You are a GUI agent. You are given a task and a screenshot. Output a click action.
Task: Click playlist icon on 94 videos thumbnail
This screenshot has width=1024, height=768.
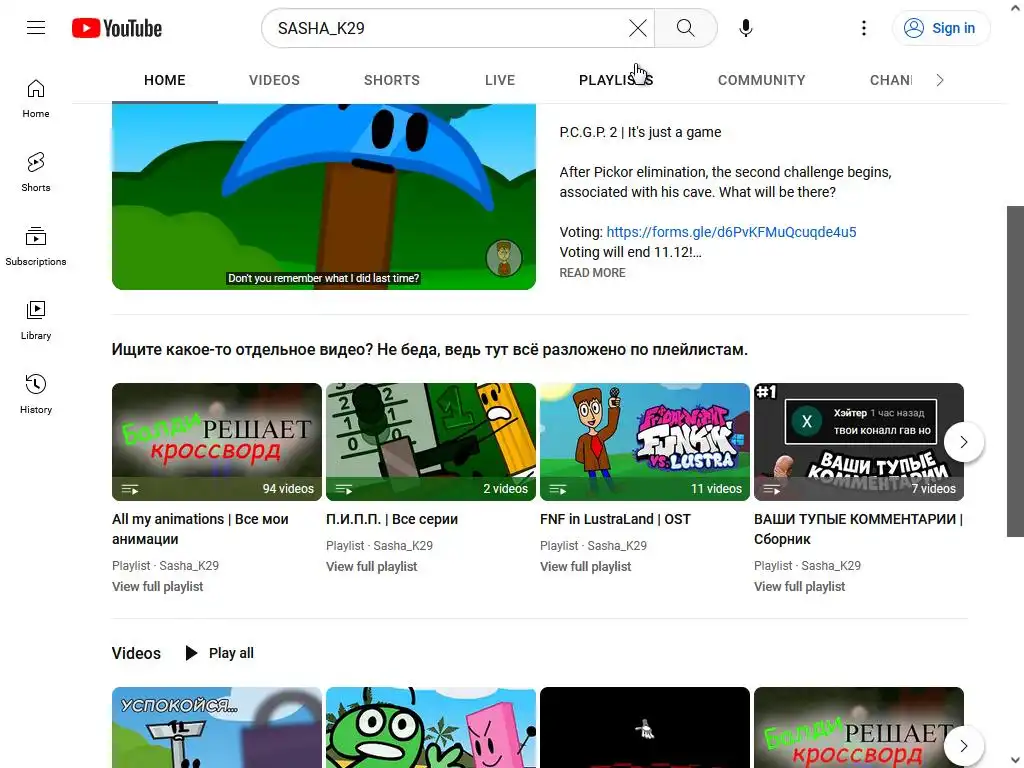[130, 488]
